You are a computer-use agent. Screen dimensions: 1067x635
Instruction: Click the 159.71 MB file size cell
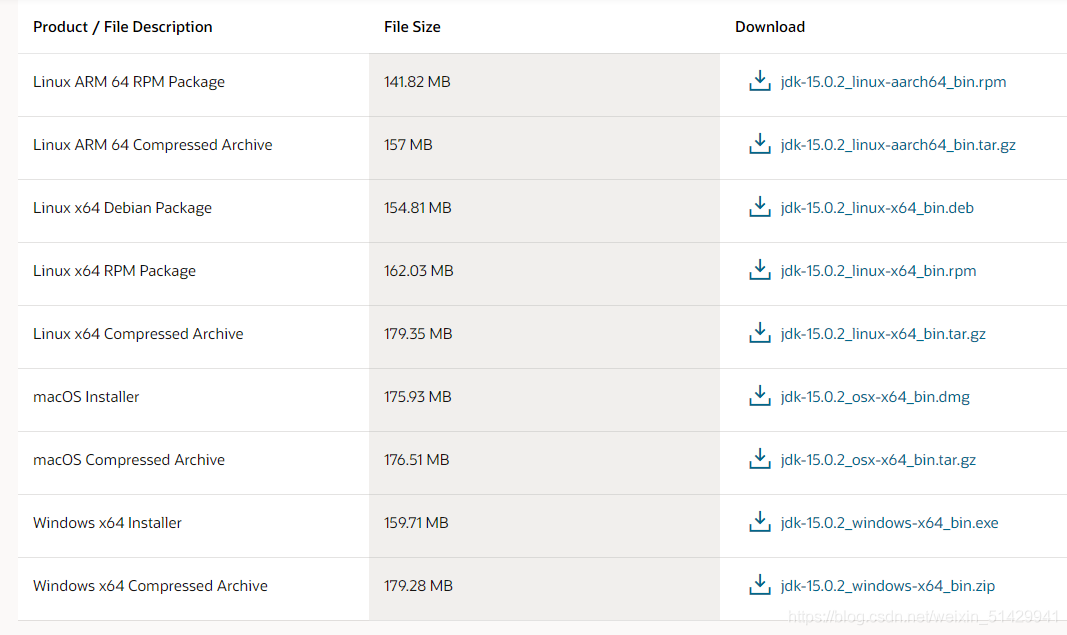click(544, 525)
